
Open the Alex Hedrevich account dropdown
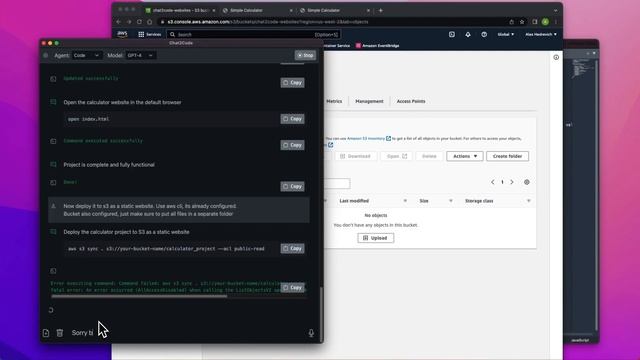click(x=541, y=35)
